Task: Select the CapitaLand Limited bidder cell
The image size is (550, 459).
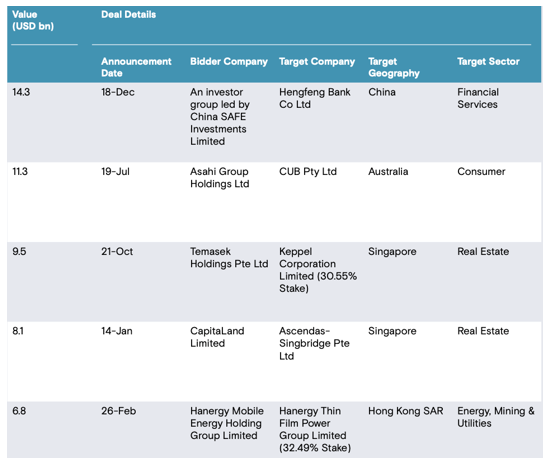Action: tap(217, 337)
